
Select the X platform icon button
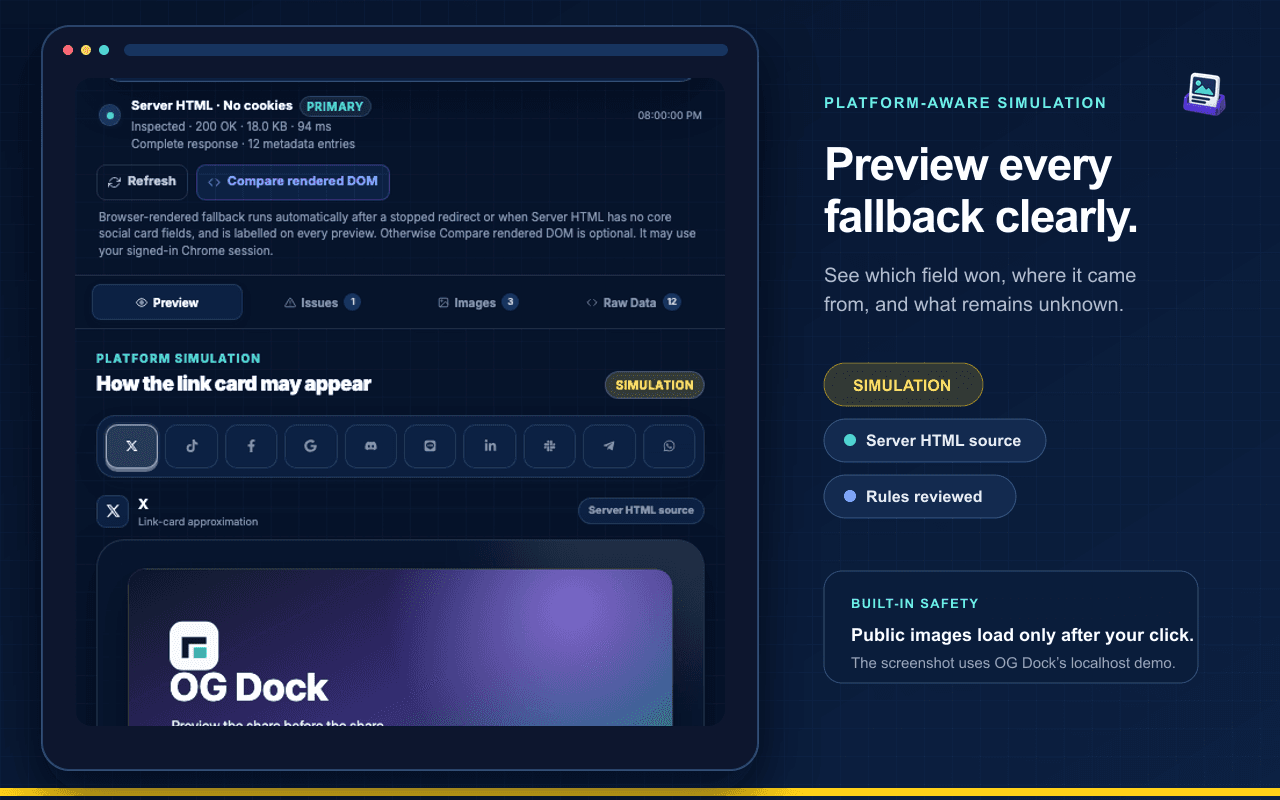(x=132, y=446)
